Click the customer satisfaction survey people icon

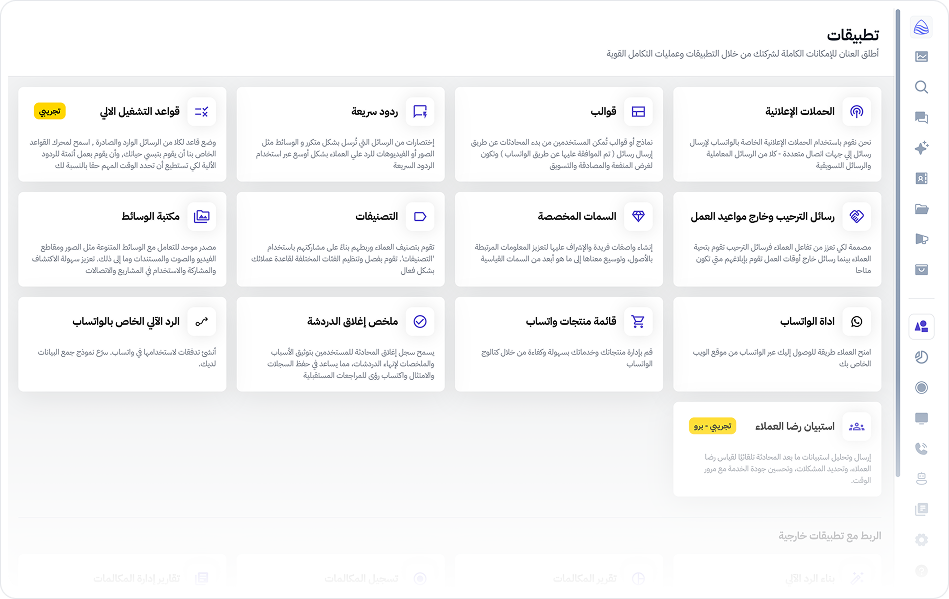click(x=857, y=426)
